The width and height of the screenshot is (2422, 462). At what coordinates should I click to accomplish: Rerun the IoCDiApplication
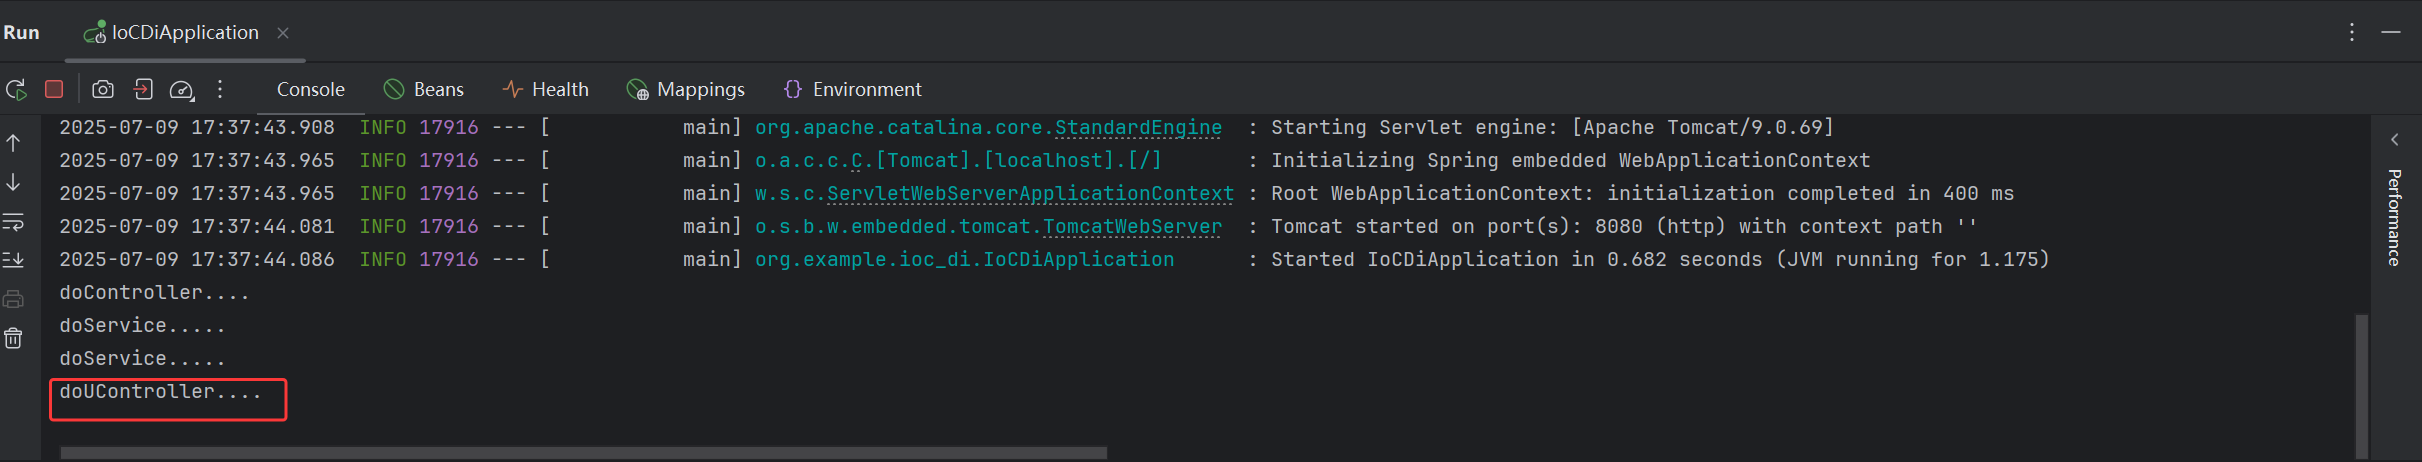(x=16, y=90)
